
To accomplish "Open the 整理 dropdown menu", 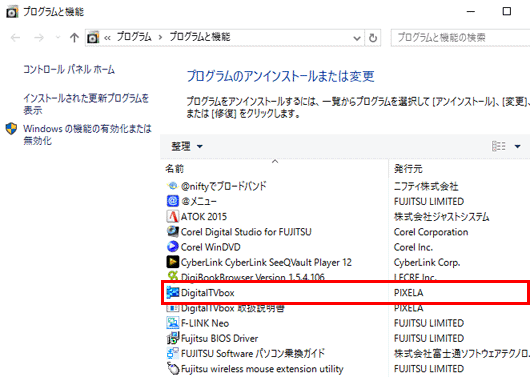I will [x=187, y=146].
